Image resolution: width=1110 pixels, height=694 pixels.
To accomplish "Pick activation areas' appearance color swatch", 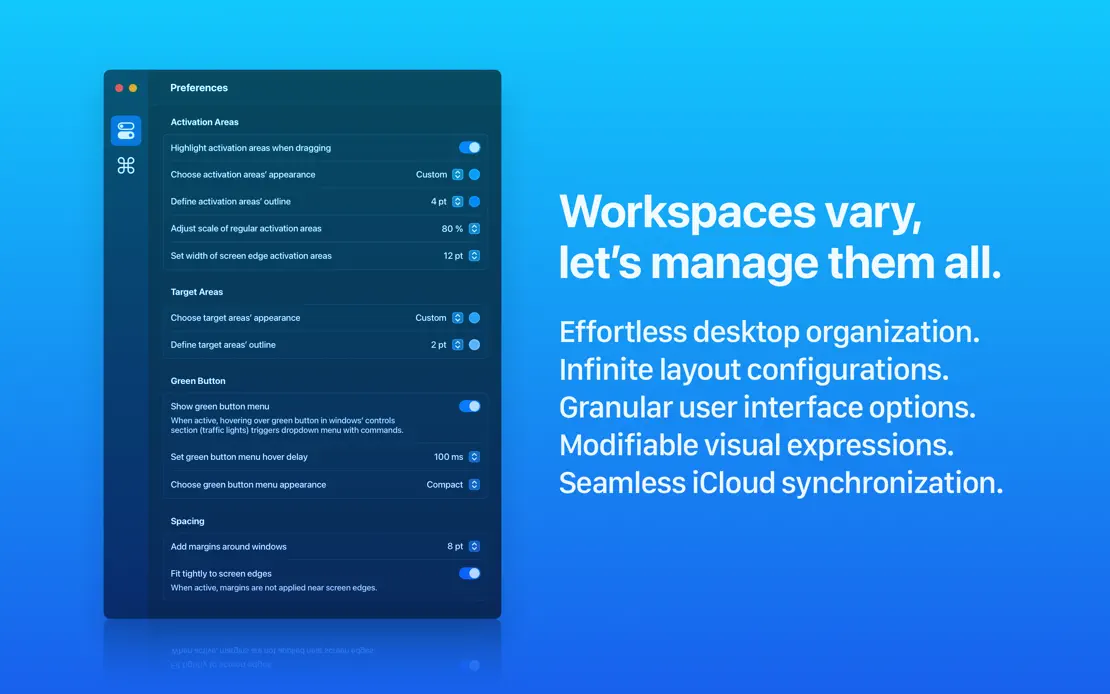I will pos(474,174).
